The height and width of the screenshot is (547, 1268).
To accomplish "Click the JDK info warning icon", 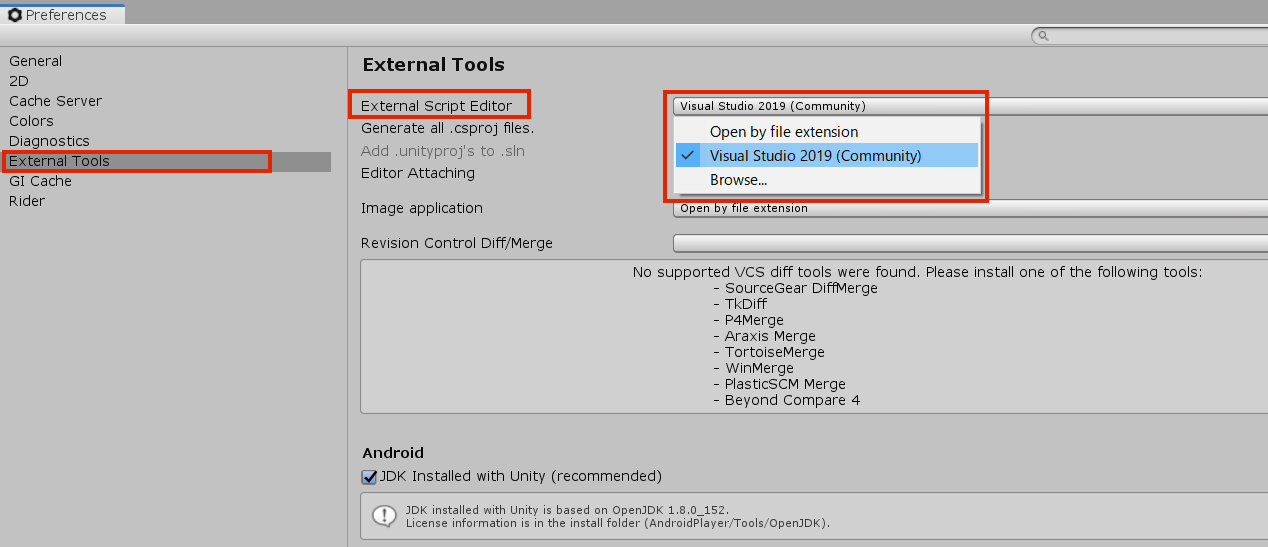I will pos(384,516).
